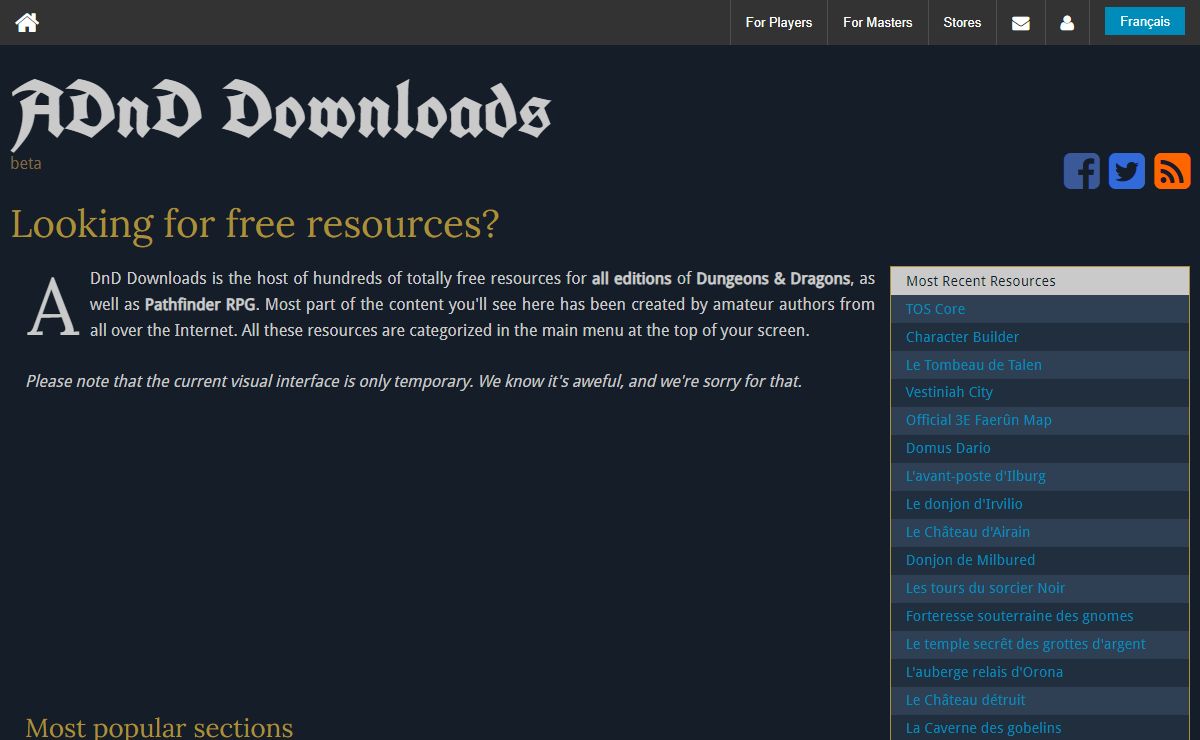Click the Most Recent Resources header
The width and height of the screenshot is (1200, 740).
click(1040, 281)
